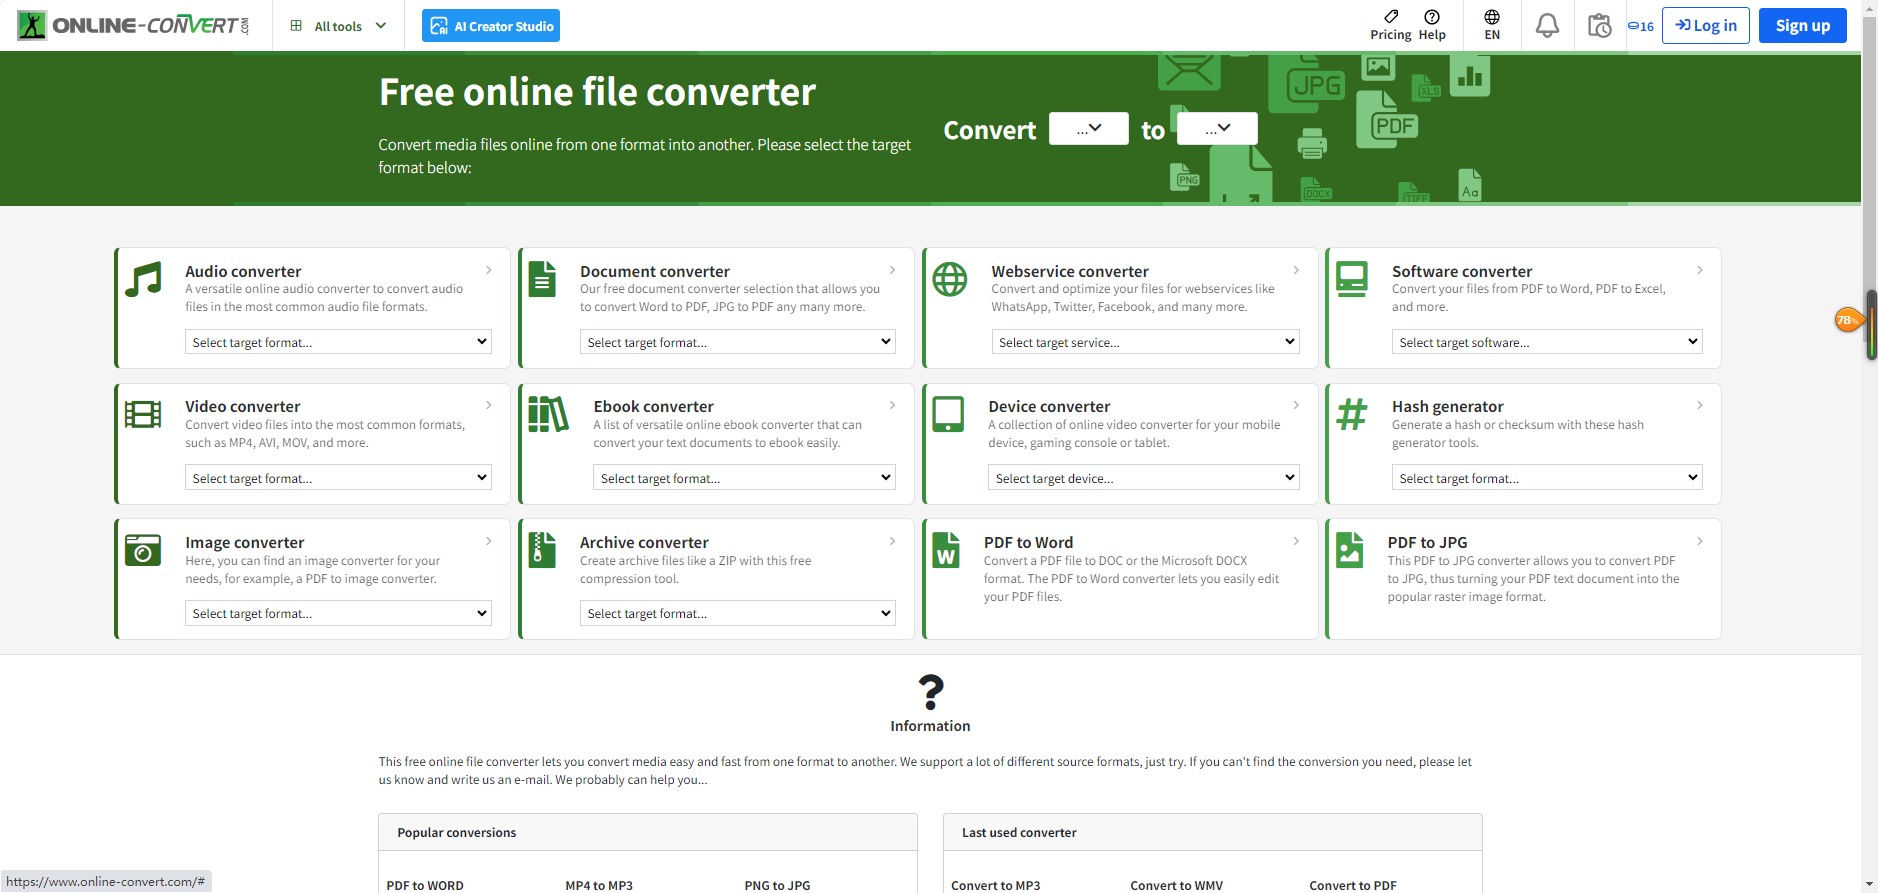1878x893 pixels.
Task: Open Audio converter target format dropdown
Action: (x=338, y=342)
